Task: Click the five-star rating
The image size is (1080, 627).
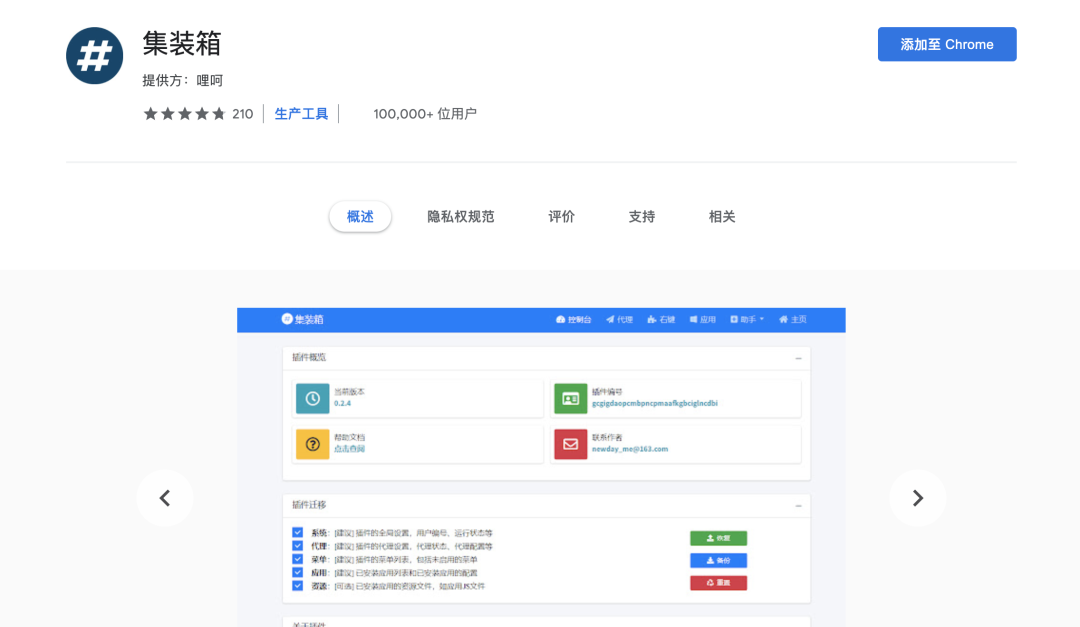Action: tap(184, 114)
